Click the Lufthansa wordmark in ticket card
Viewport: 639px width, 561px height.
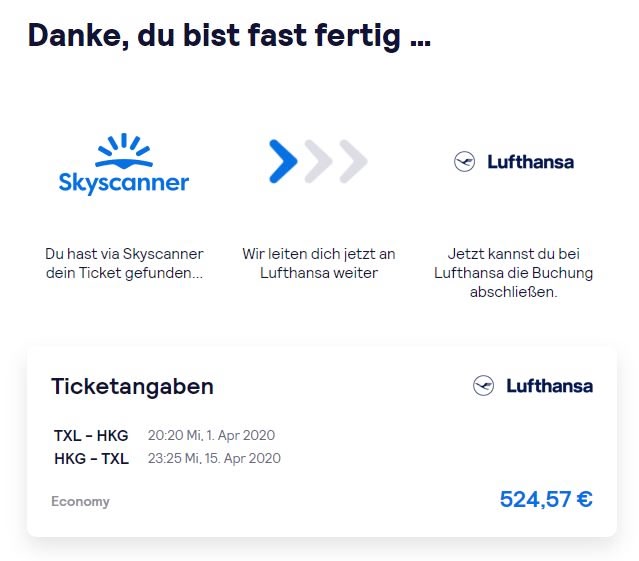click(x=550, y=386)
